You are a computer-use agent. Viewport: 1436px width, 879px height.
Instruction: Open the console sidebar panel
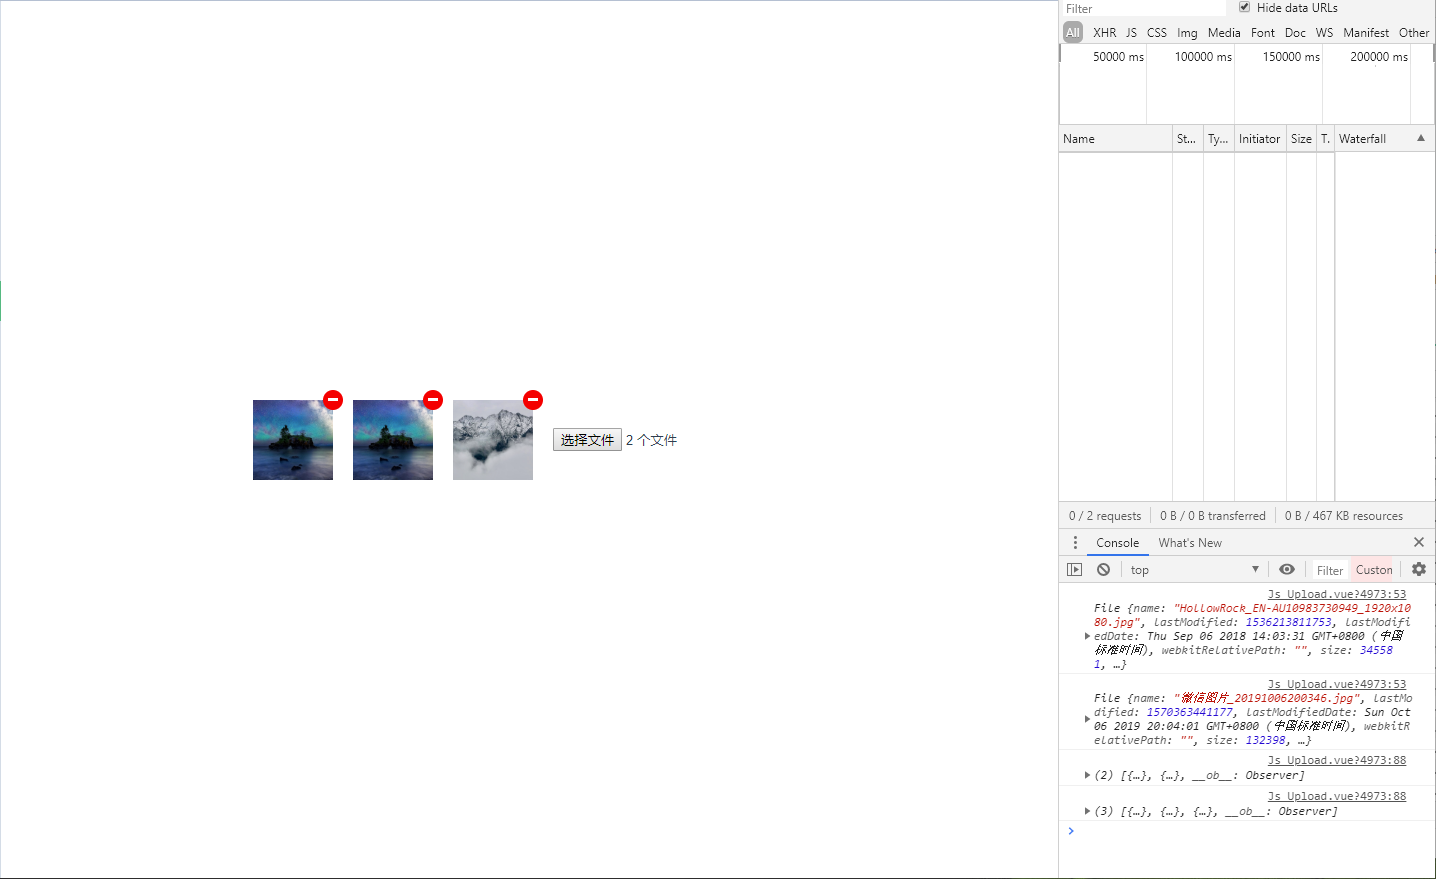click(x=1075, y=569)
